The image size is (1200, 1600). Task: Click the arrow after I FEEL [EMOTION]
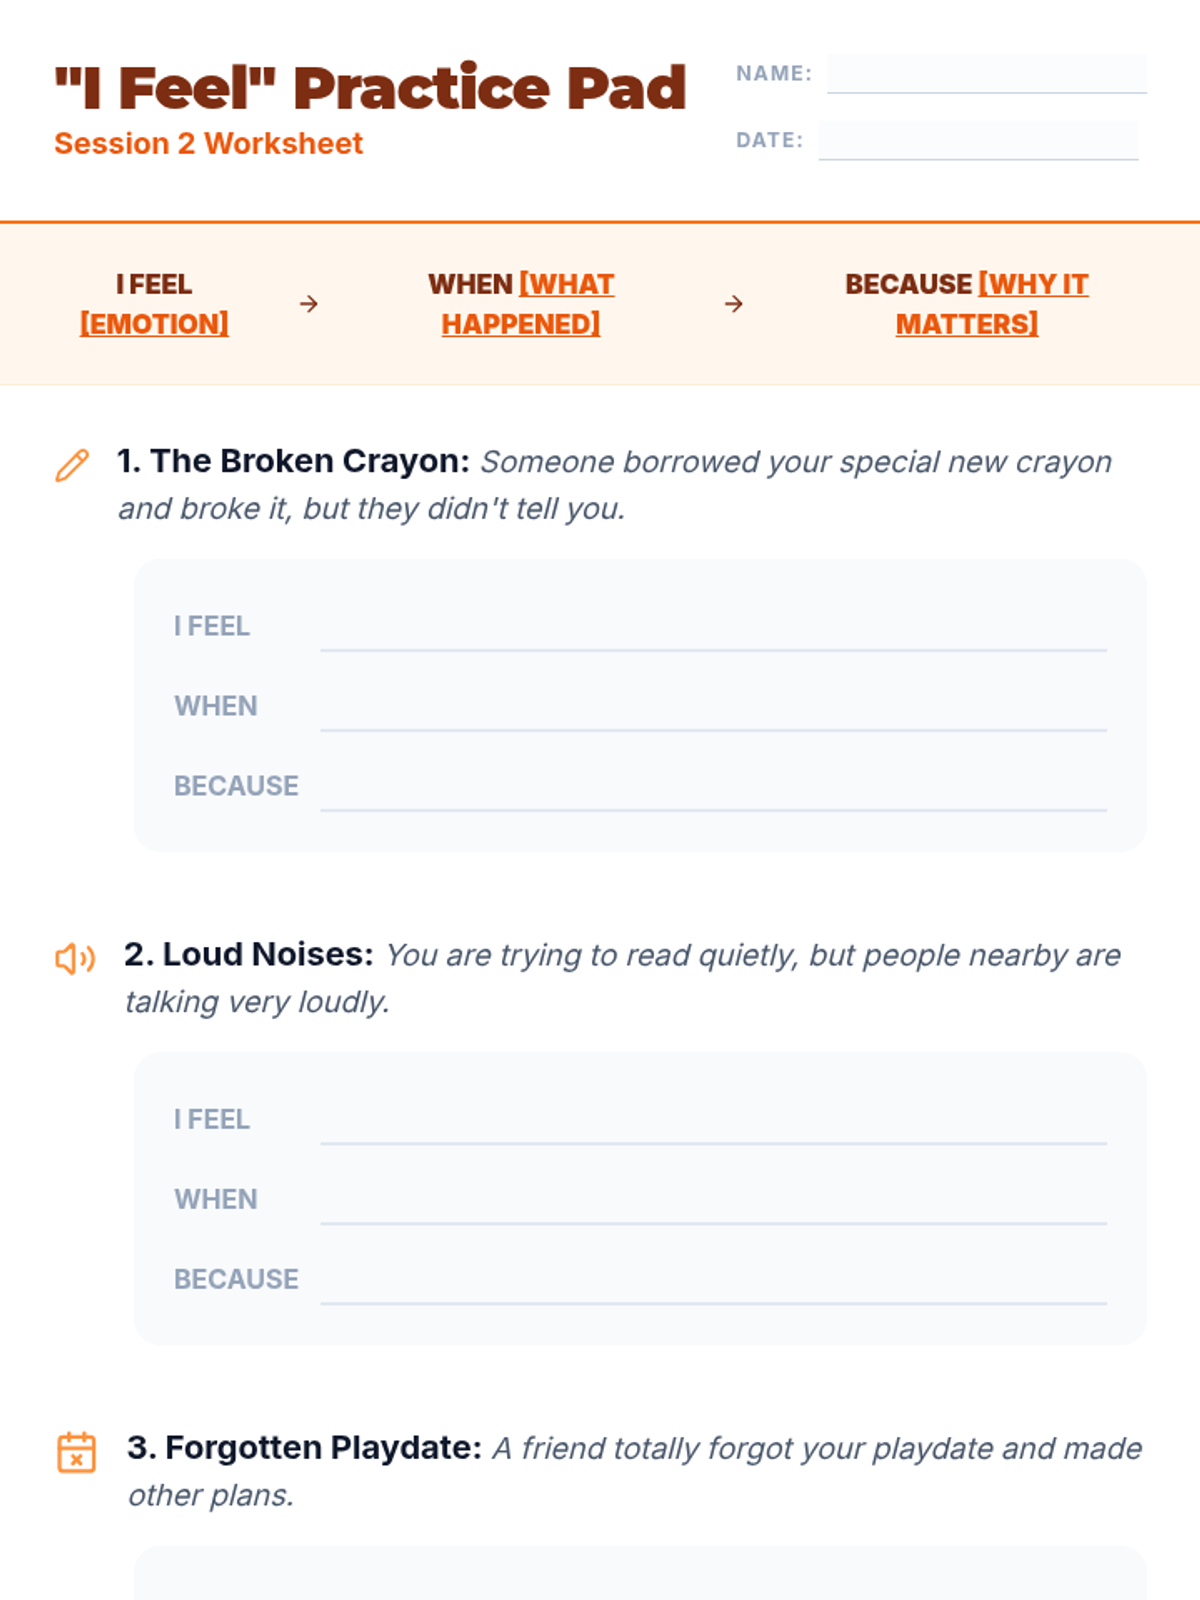click(x=309, y=304)
